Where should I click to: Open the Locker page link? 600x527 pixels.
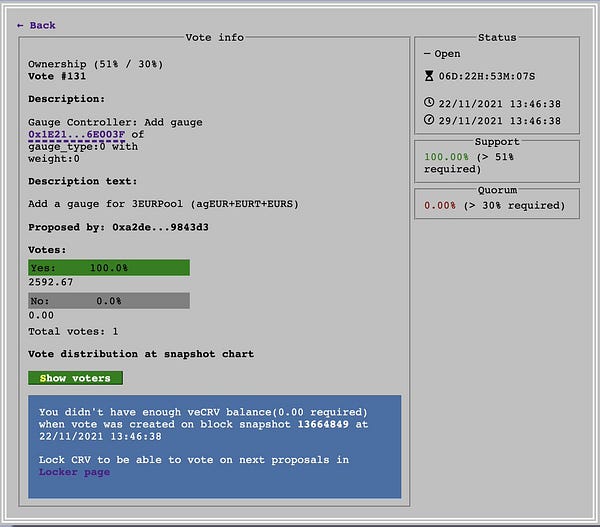74,472
